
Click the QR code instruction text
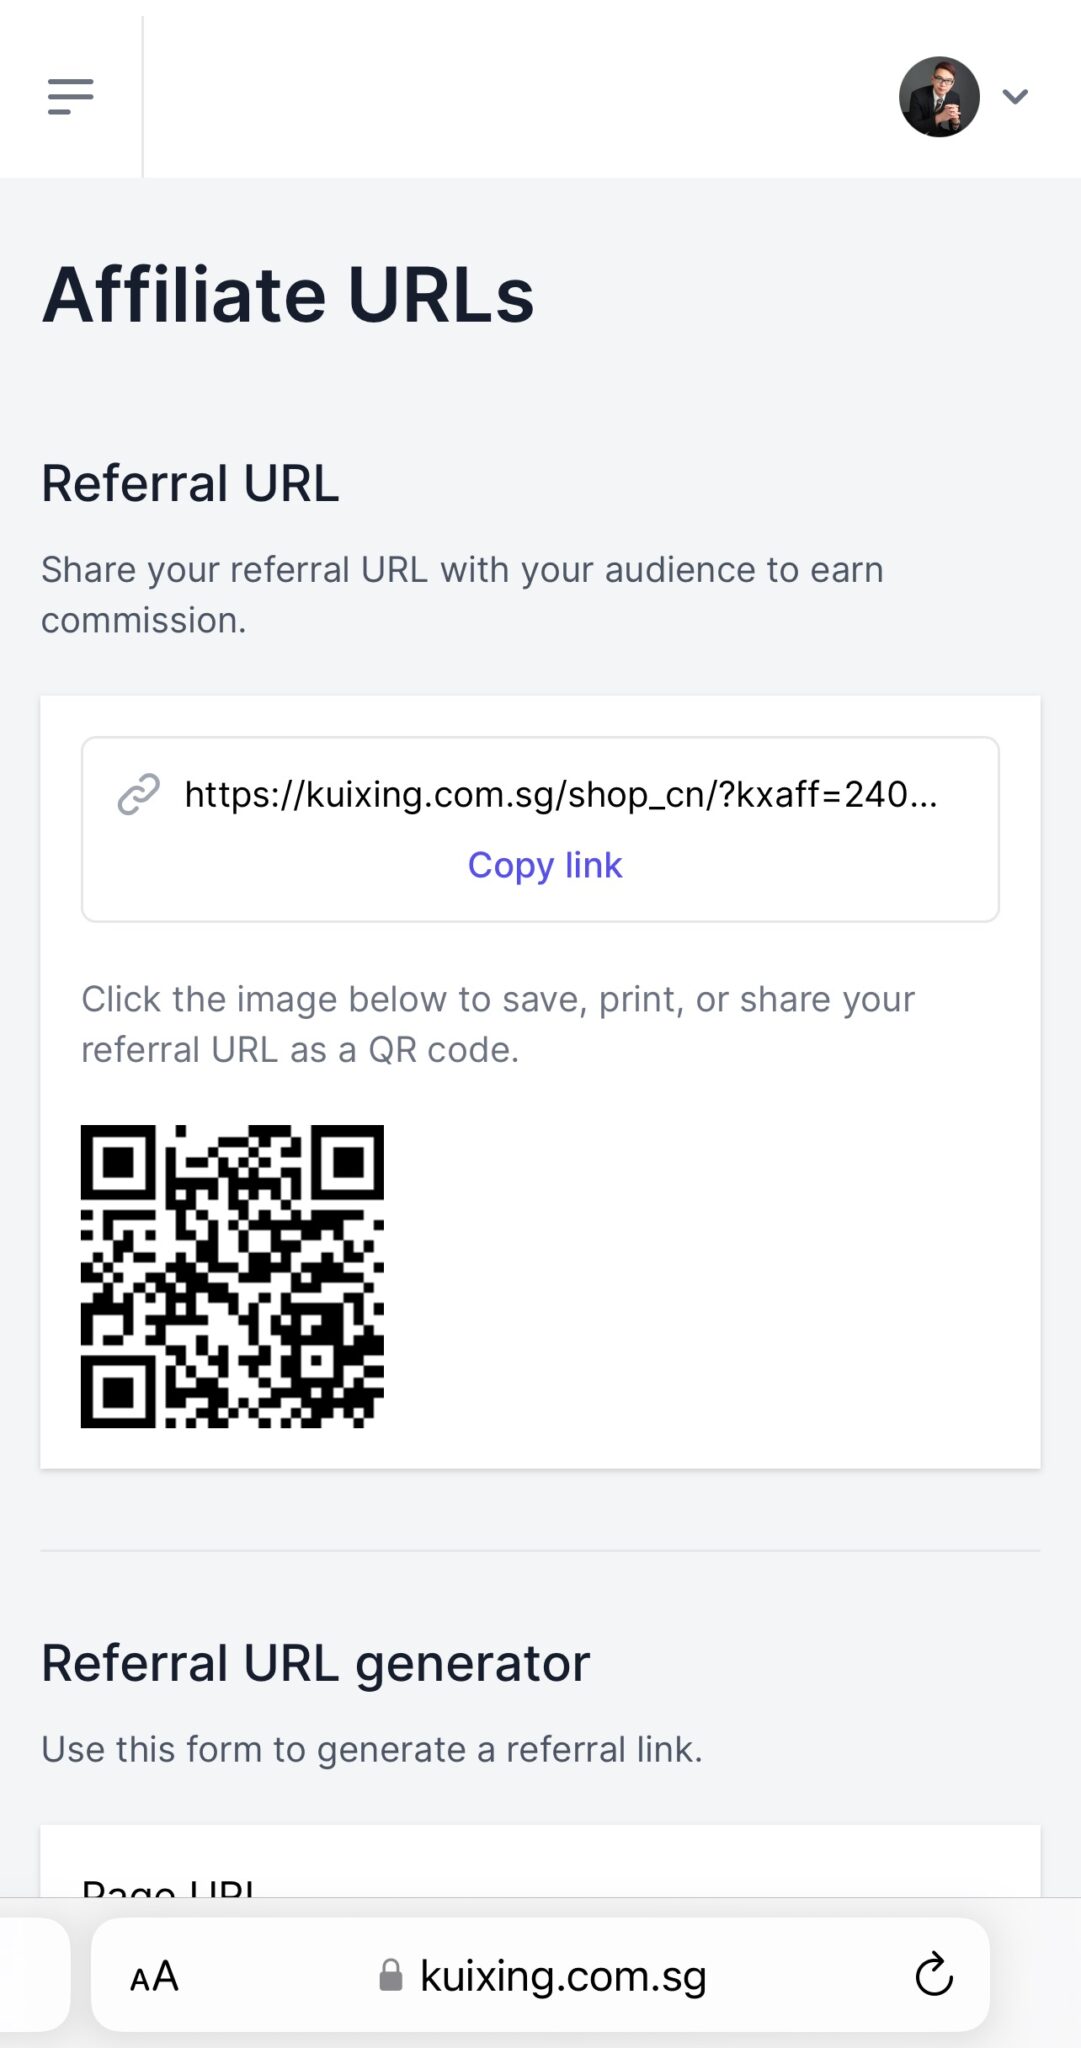(497, 1024)
